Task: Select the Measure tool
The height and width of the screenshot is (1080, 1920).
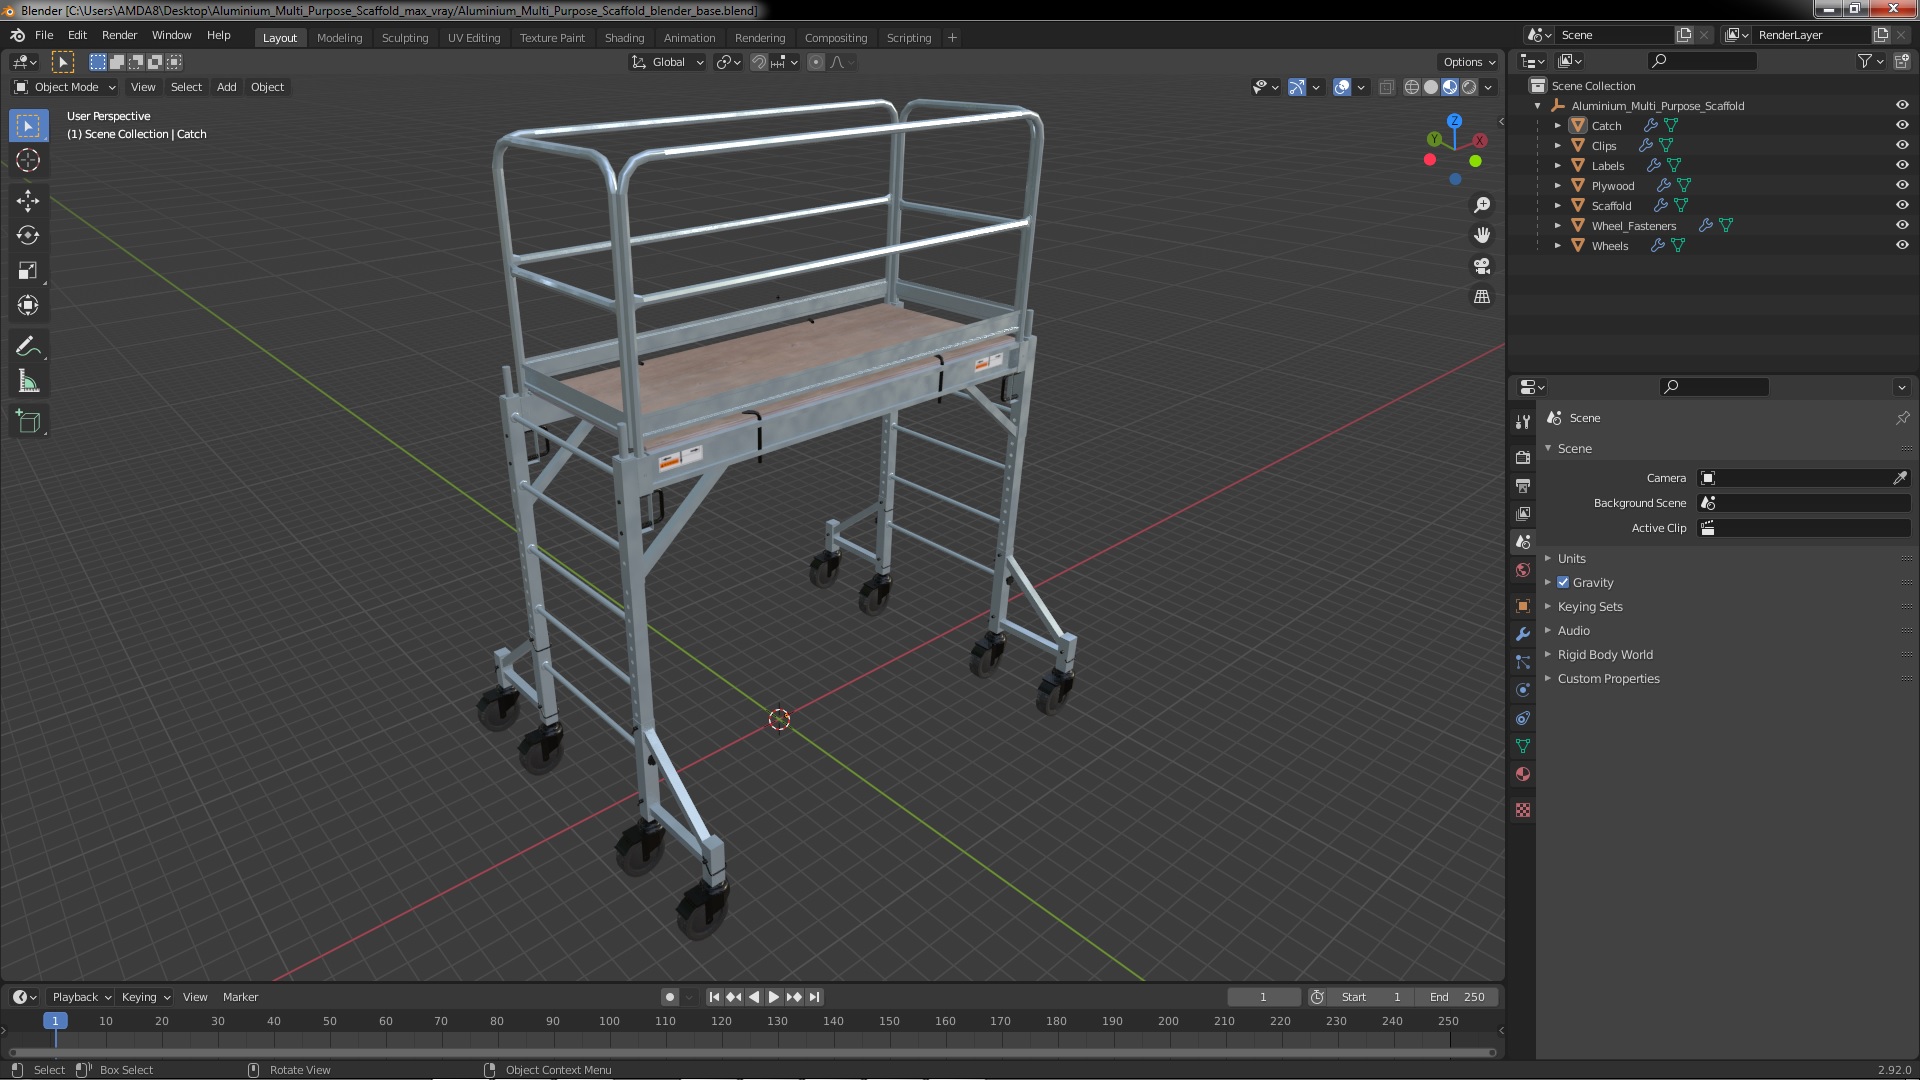Action: [28, 381]
